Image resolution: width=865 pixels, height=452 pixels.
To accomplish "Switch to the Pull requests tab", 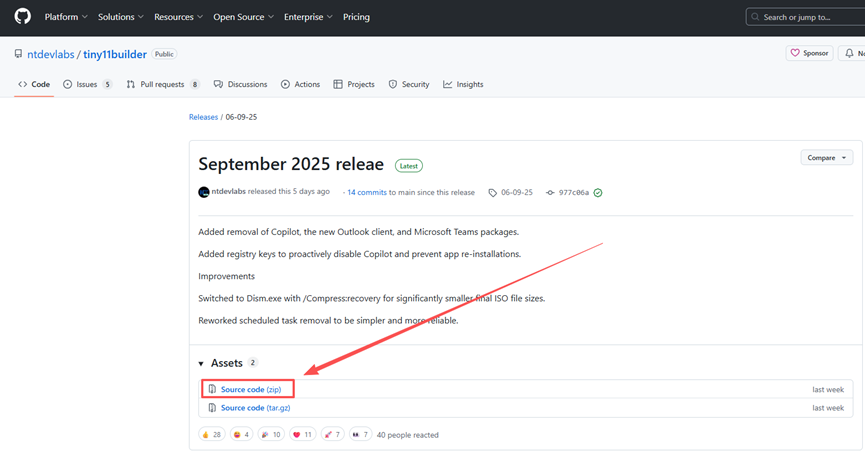I will pos(162,84).
